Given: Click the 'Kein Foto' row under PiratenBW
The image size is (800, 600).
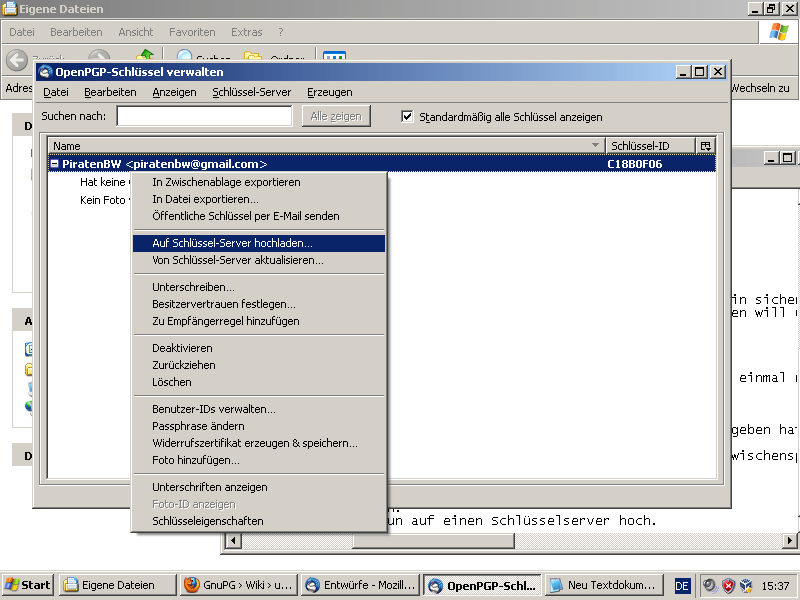Looking at the screenshot, I should [x=103, y=200].
